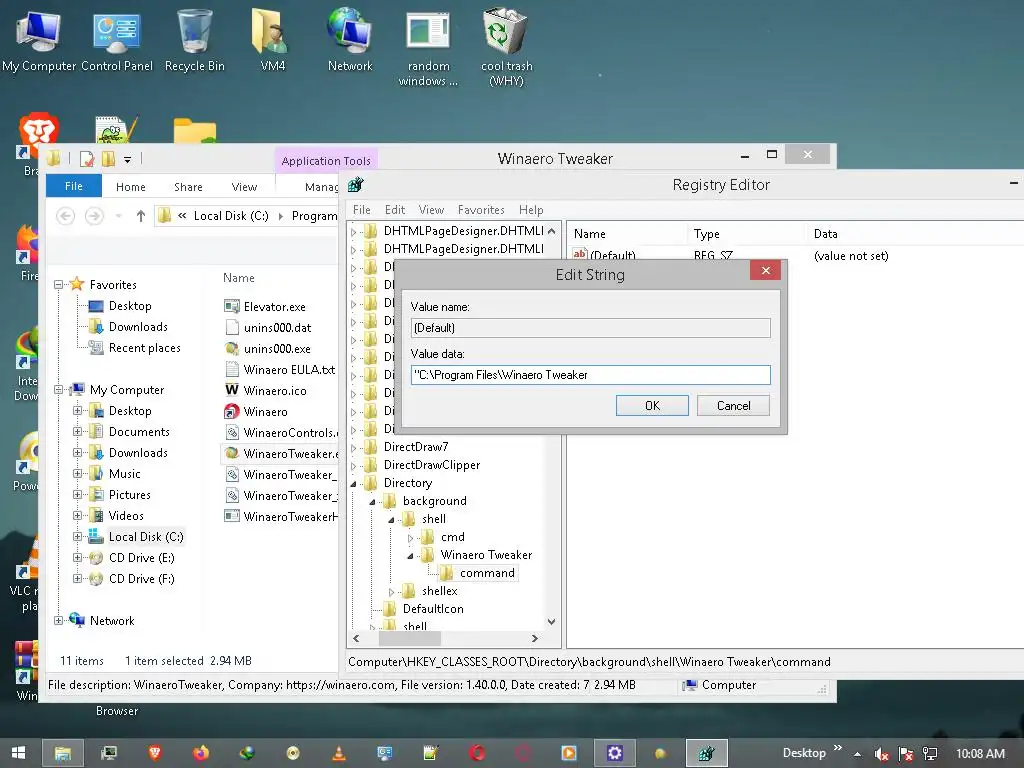This screenshot has width=1024, height=768.
Task: Expand DirectDraw7 registry key
Action: pyautogui.click(x=353, y=447)
